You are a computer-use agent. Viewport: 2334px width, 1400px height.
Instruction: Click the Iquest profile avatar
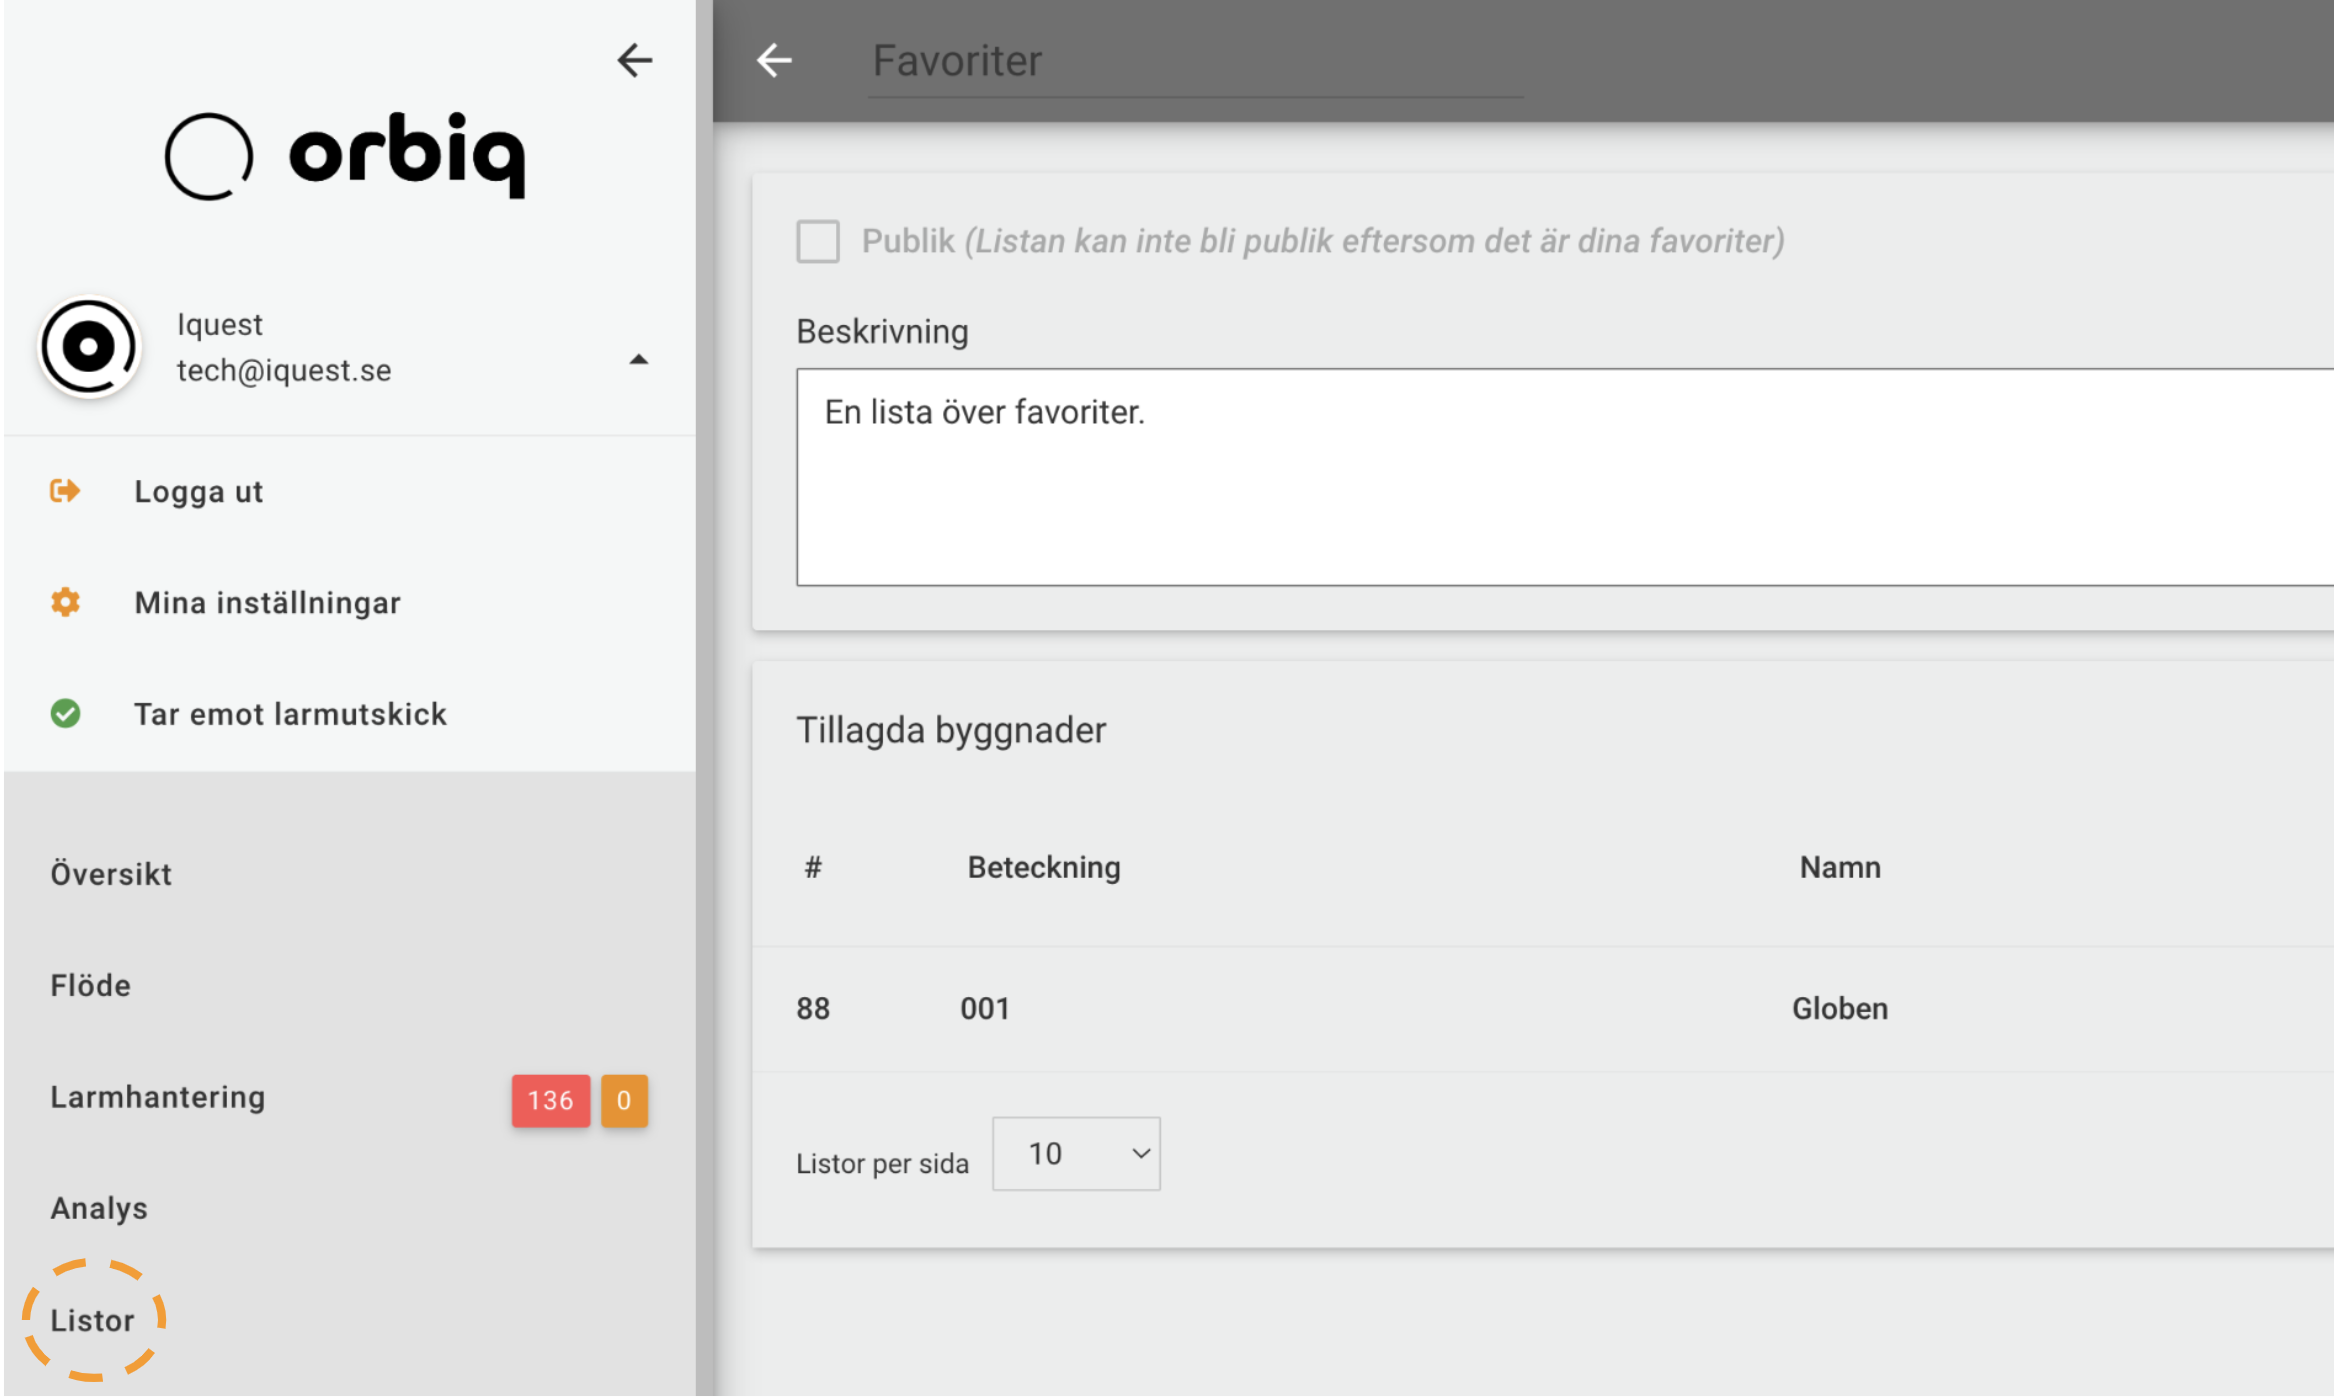click(x=89, y=347)
